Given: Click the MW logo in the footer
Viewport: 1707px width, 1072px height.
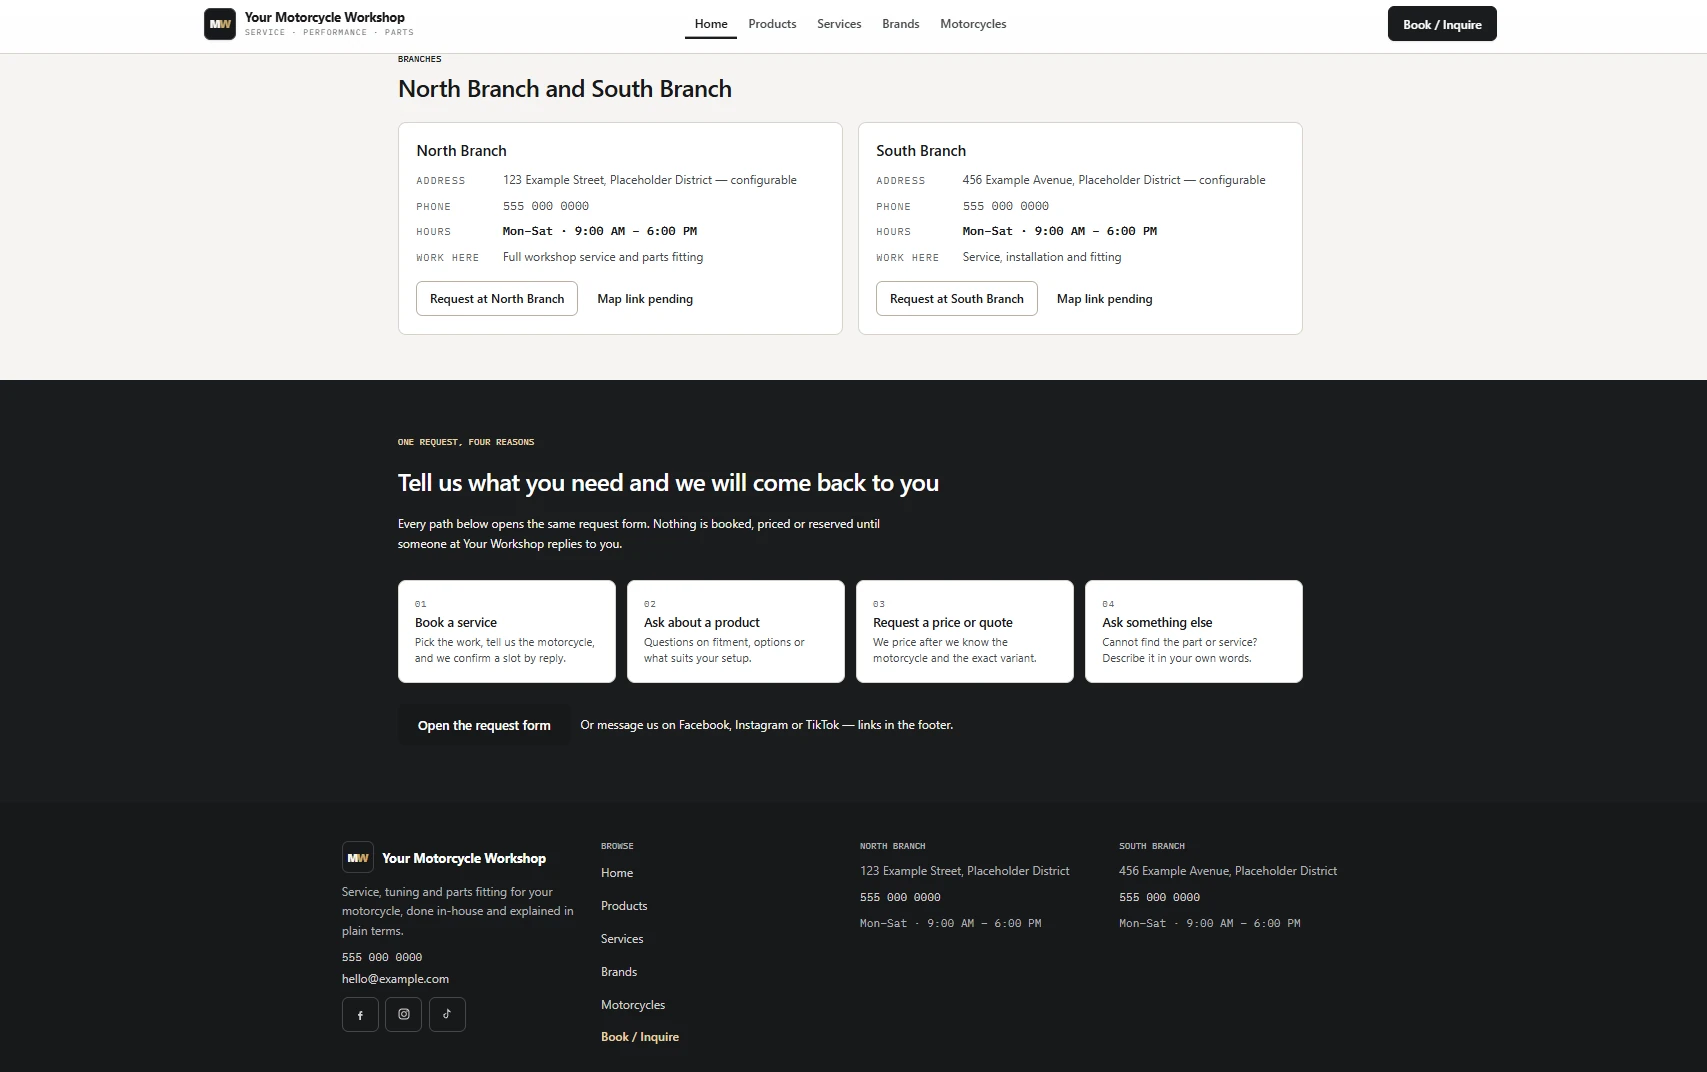Looking at the screenshot, I should click(x=358, y=858).
